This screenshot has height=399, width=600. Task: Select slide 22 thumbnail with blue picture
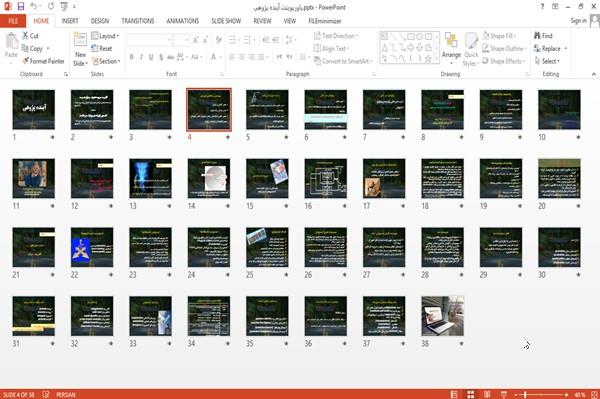(92, 247)
